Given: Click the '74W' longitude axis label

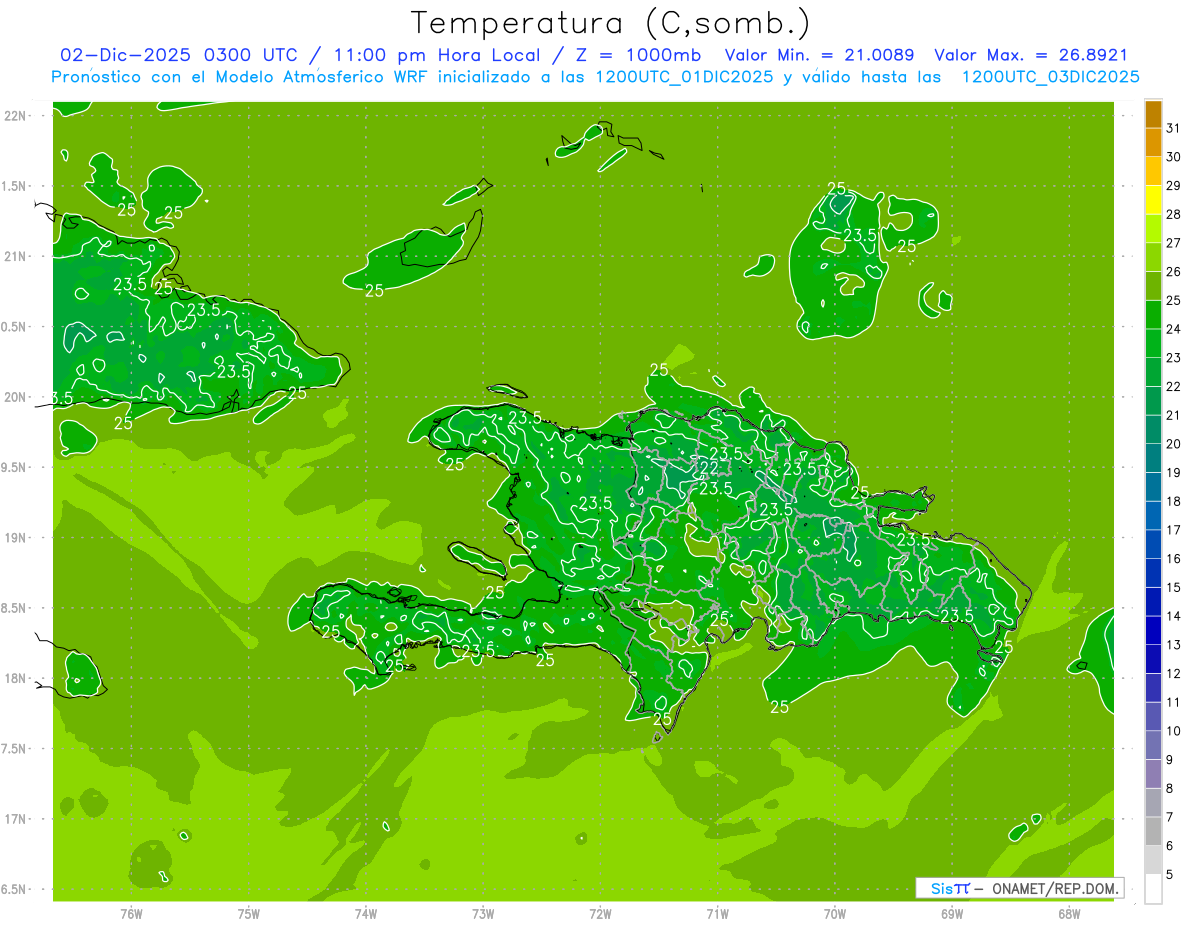Looking at the screenshot, I should (366, 913).
